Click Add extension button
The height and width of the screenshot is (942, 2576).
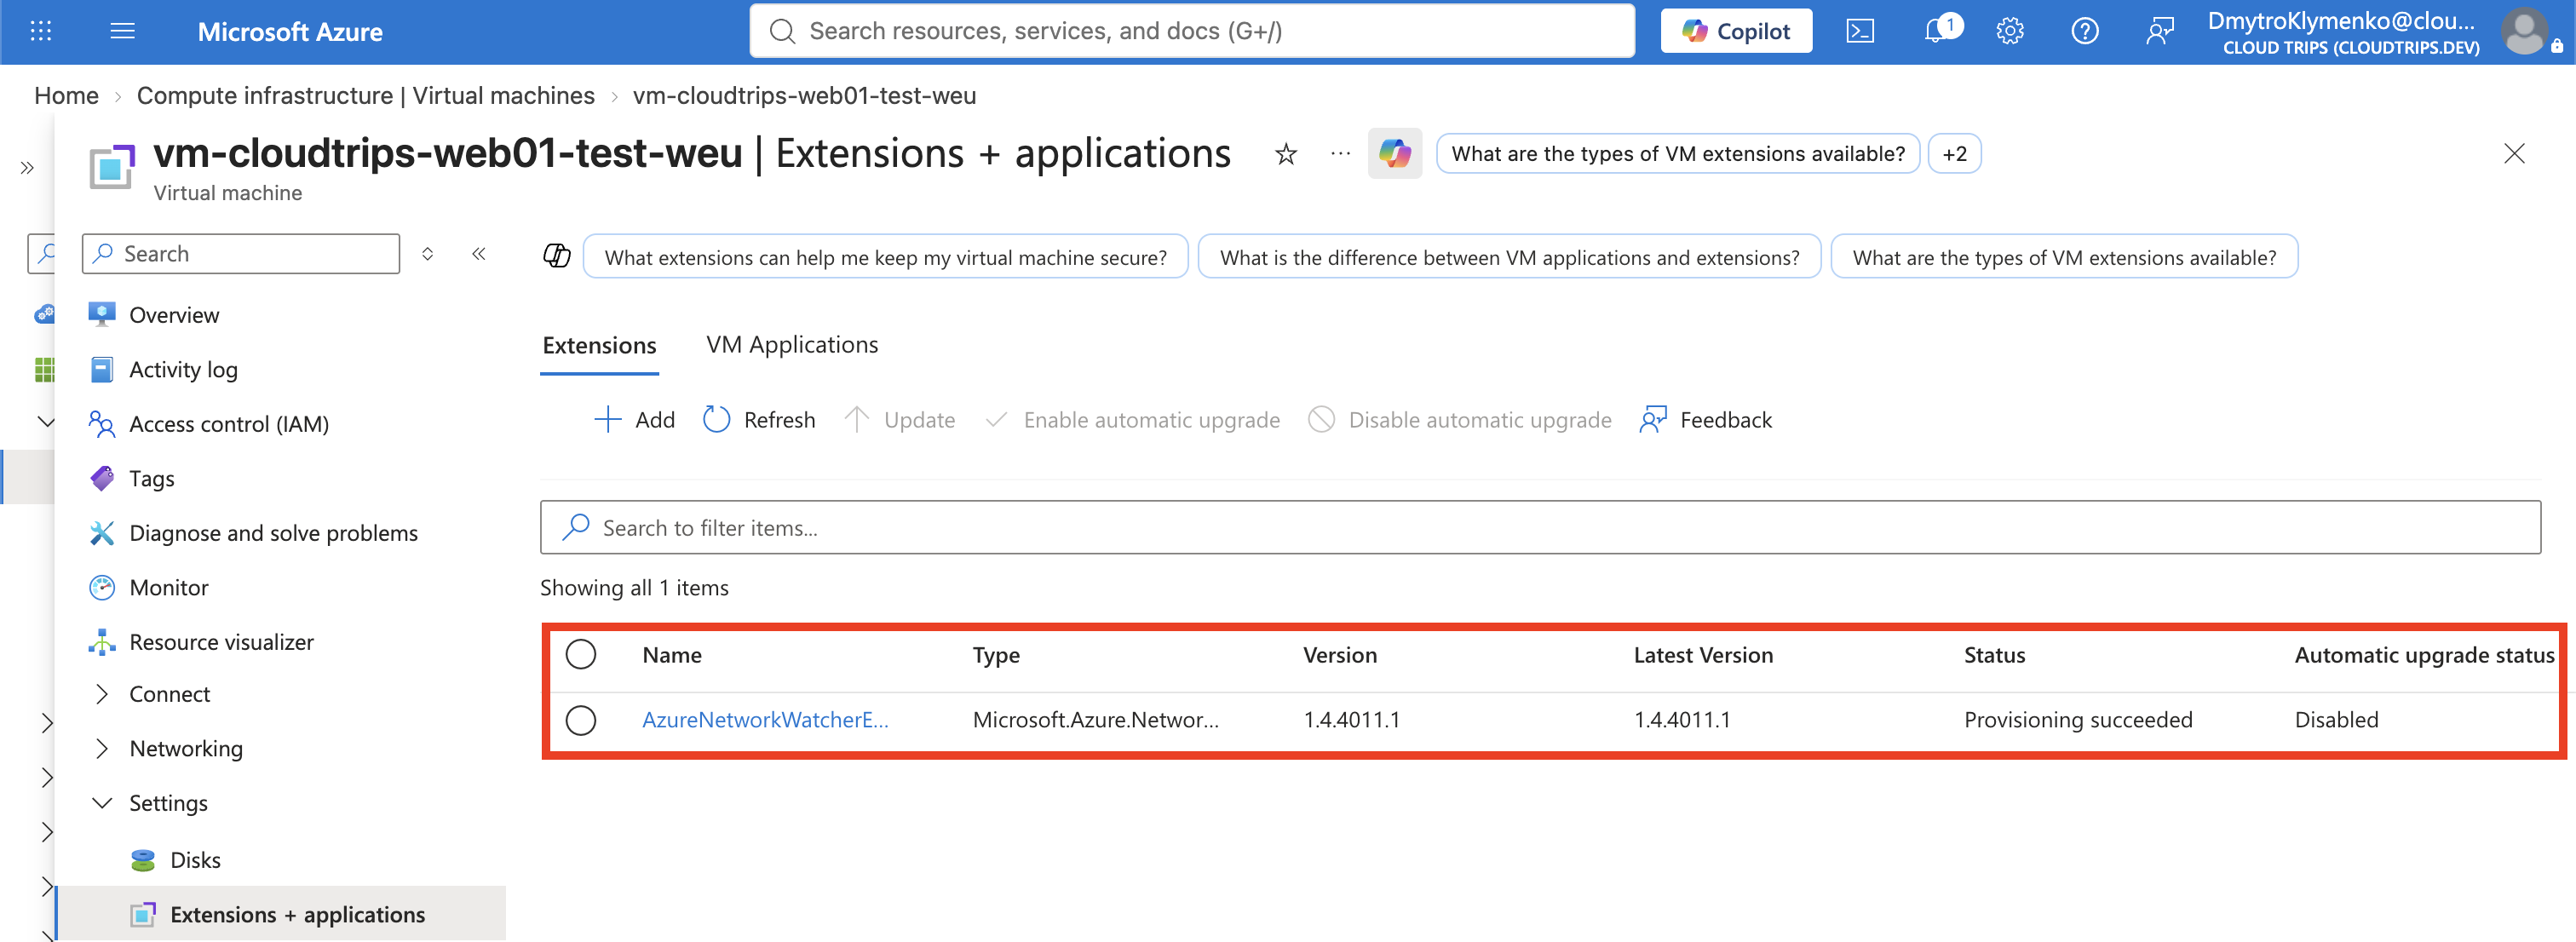pos(635,420)
